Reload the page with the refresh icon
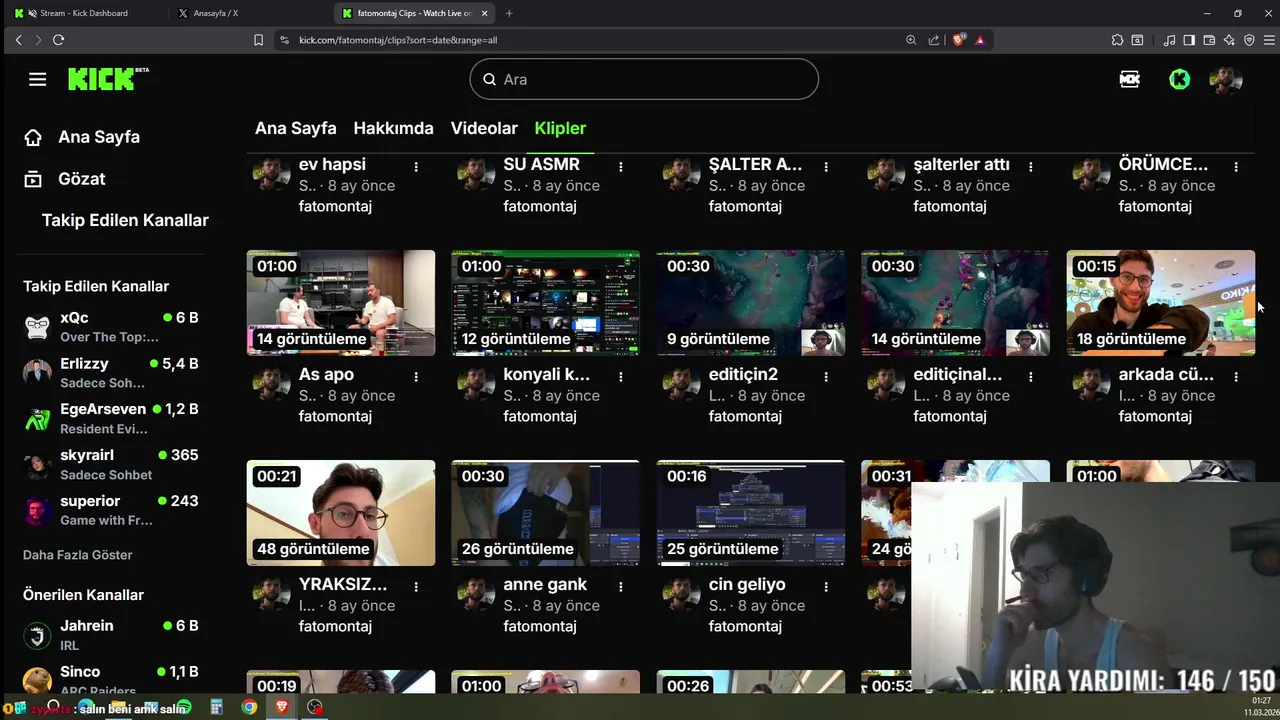This screenshot has height=720, width=1280. [58, 40]
